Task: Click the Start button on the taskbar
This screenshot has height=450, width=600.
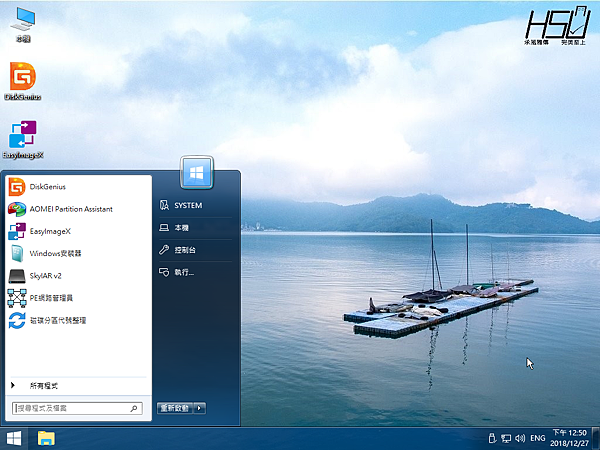Action: 14,439
